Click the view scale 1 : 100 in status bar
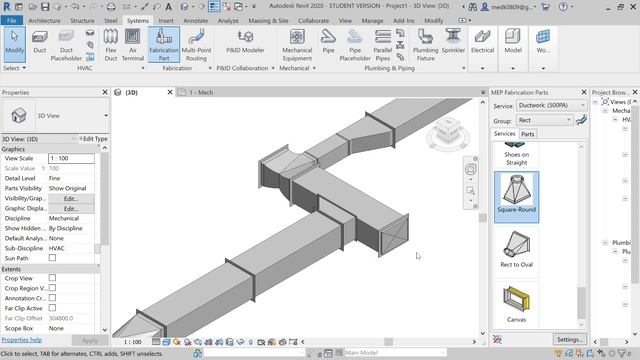 [x=132, y=342]
